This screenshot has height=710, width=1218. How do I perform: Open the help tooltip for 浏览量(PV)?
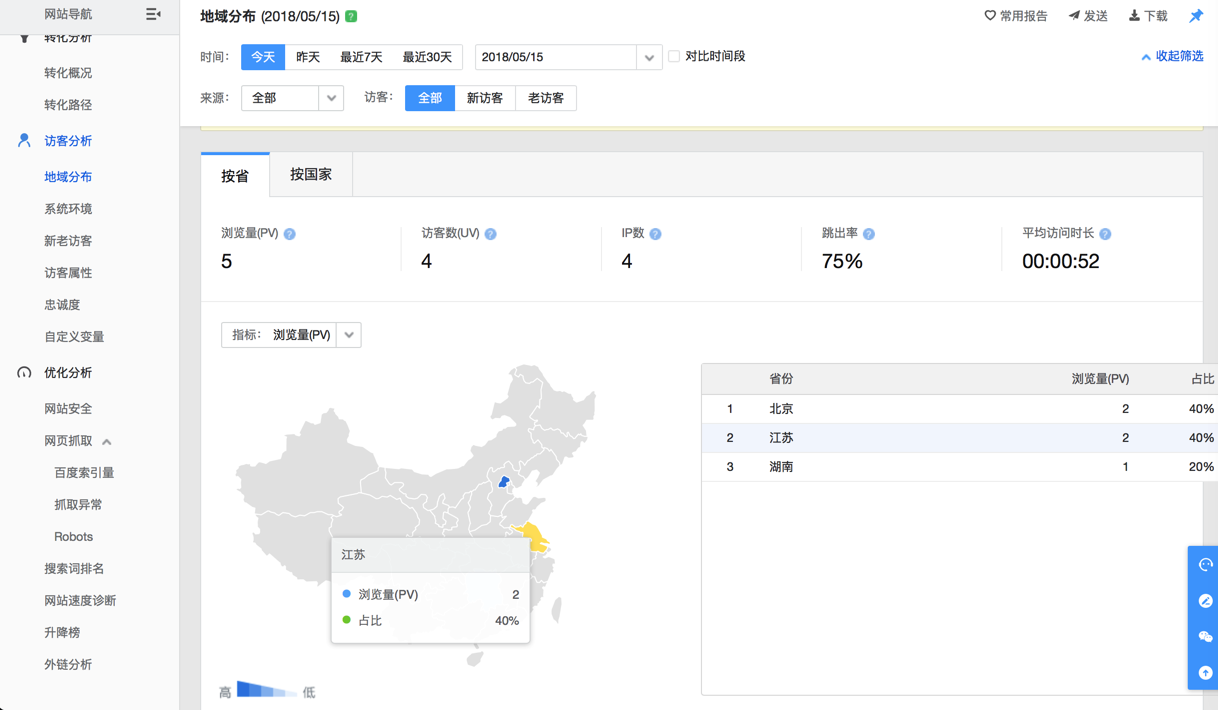coord(289,234)
